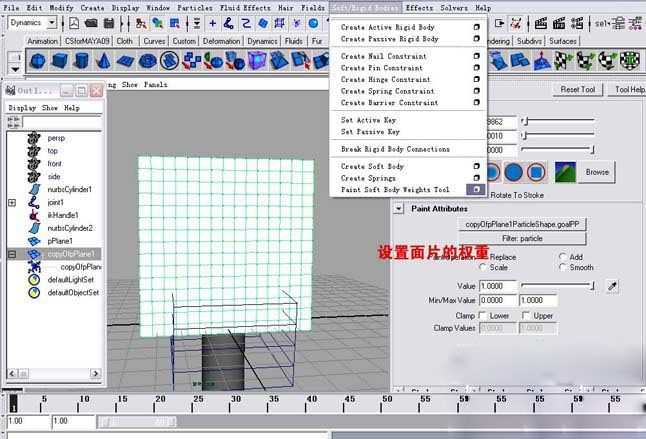Collapse the copyOfpPlane1 node in Outliner
The width and height of the screenshot is (646, 439).
point(12,254)
